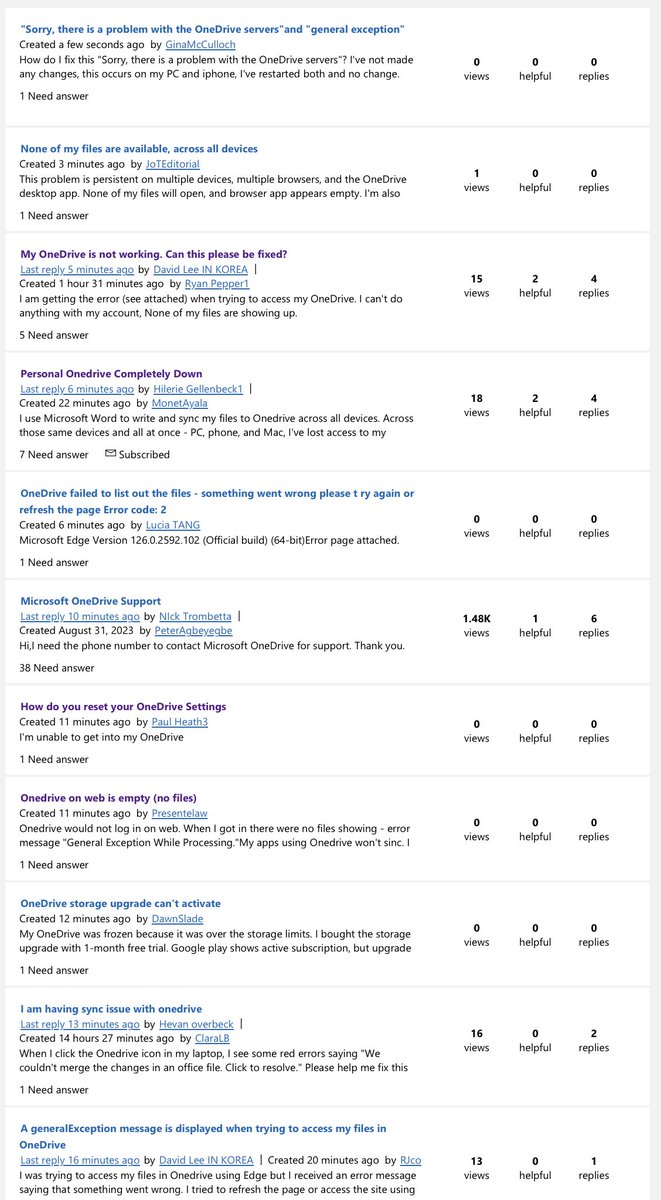
Task: Open "Microsoft OneDrive Support" thread
Action: pyautogui.click(x=91, y=601)
